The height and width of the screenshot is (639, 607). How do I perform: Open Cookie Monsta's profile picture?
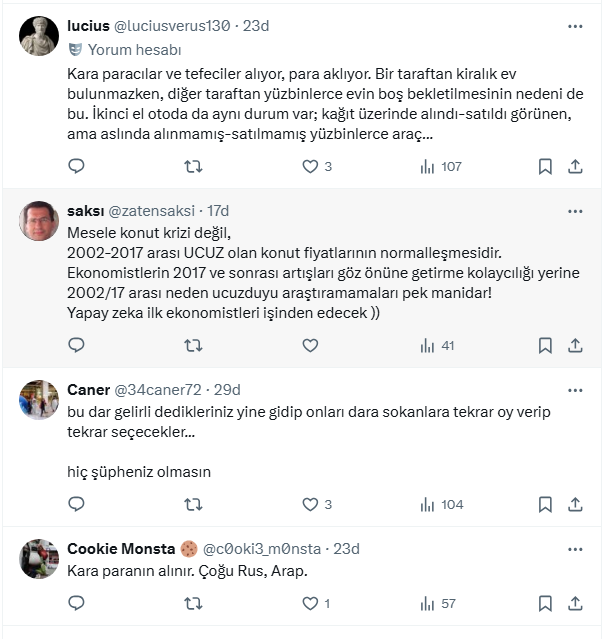[x=39, y=558]
